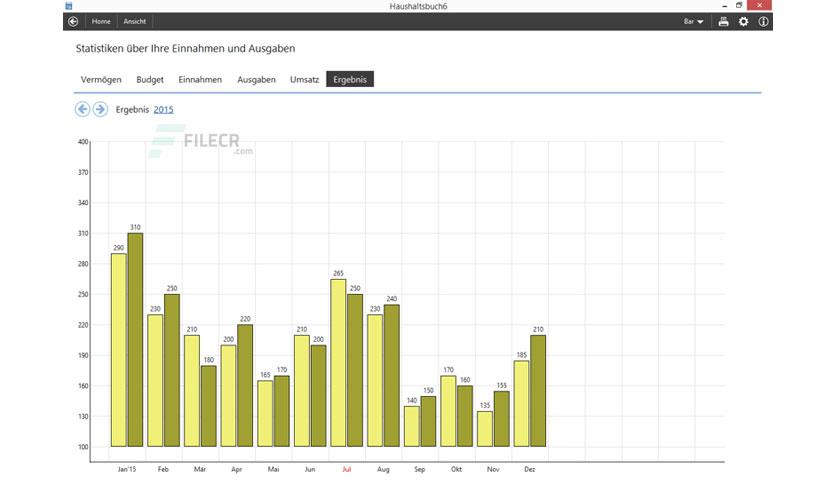Image resolution: width=836 pixels, height=484 pixels.
Task: Click the back arrow icon in top bar
Action: (73, 21)
